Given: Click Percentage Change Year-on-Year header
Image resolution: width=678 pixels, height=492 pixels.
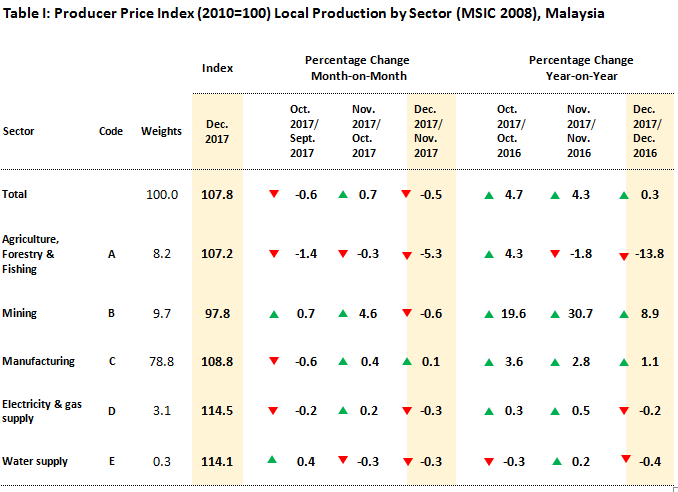Looking at the screenshot, I should [580, 68].
